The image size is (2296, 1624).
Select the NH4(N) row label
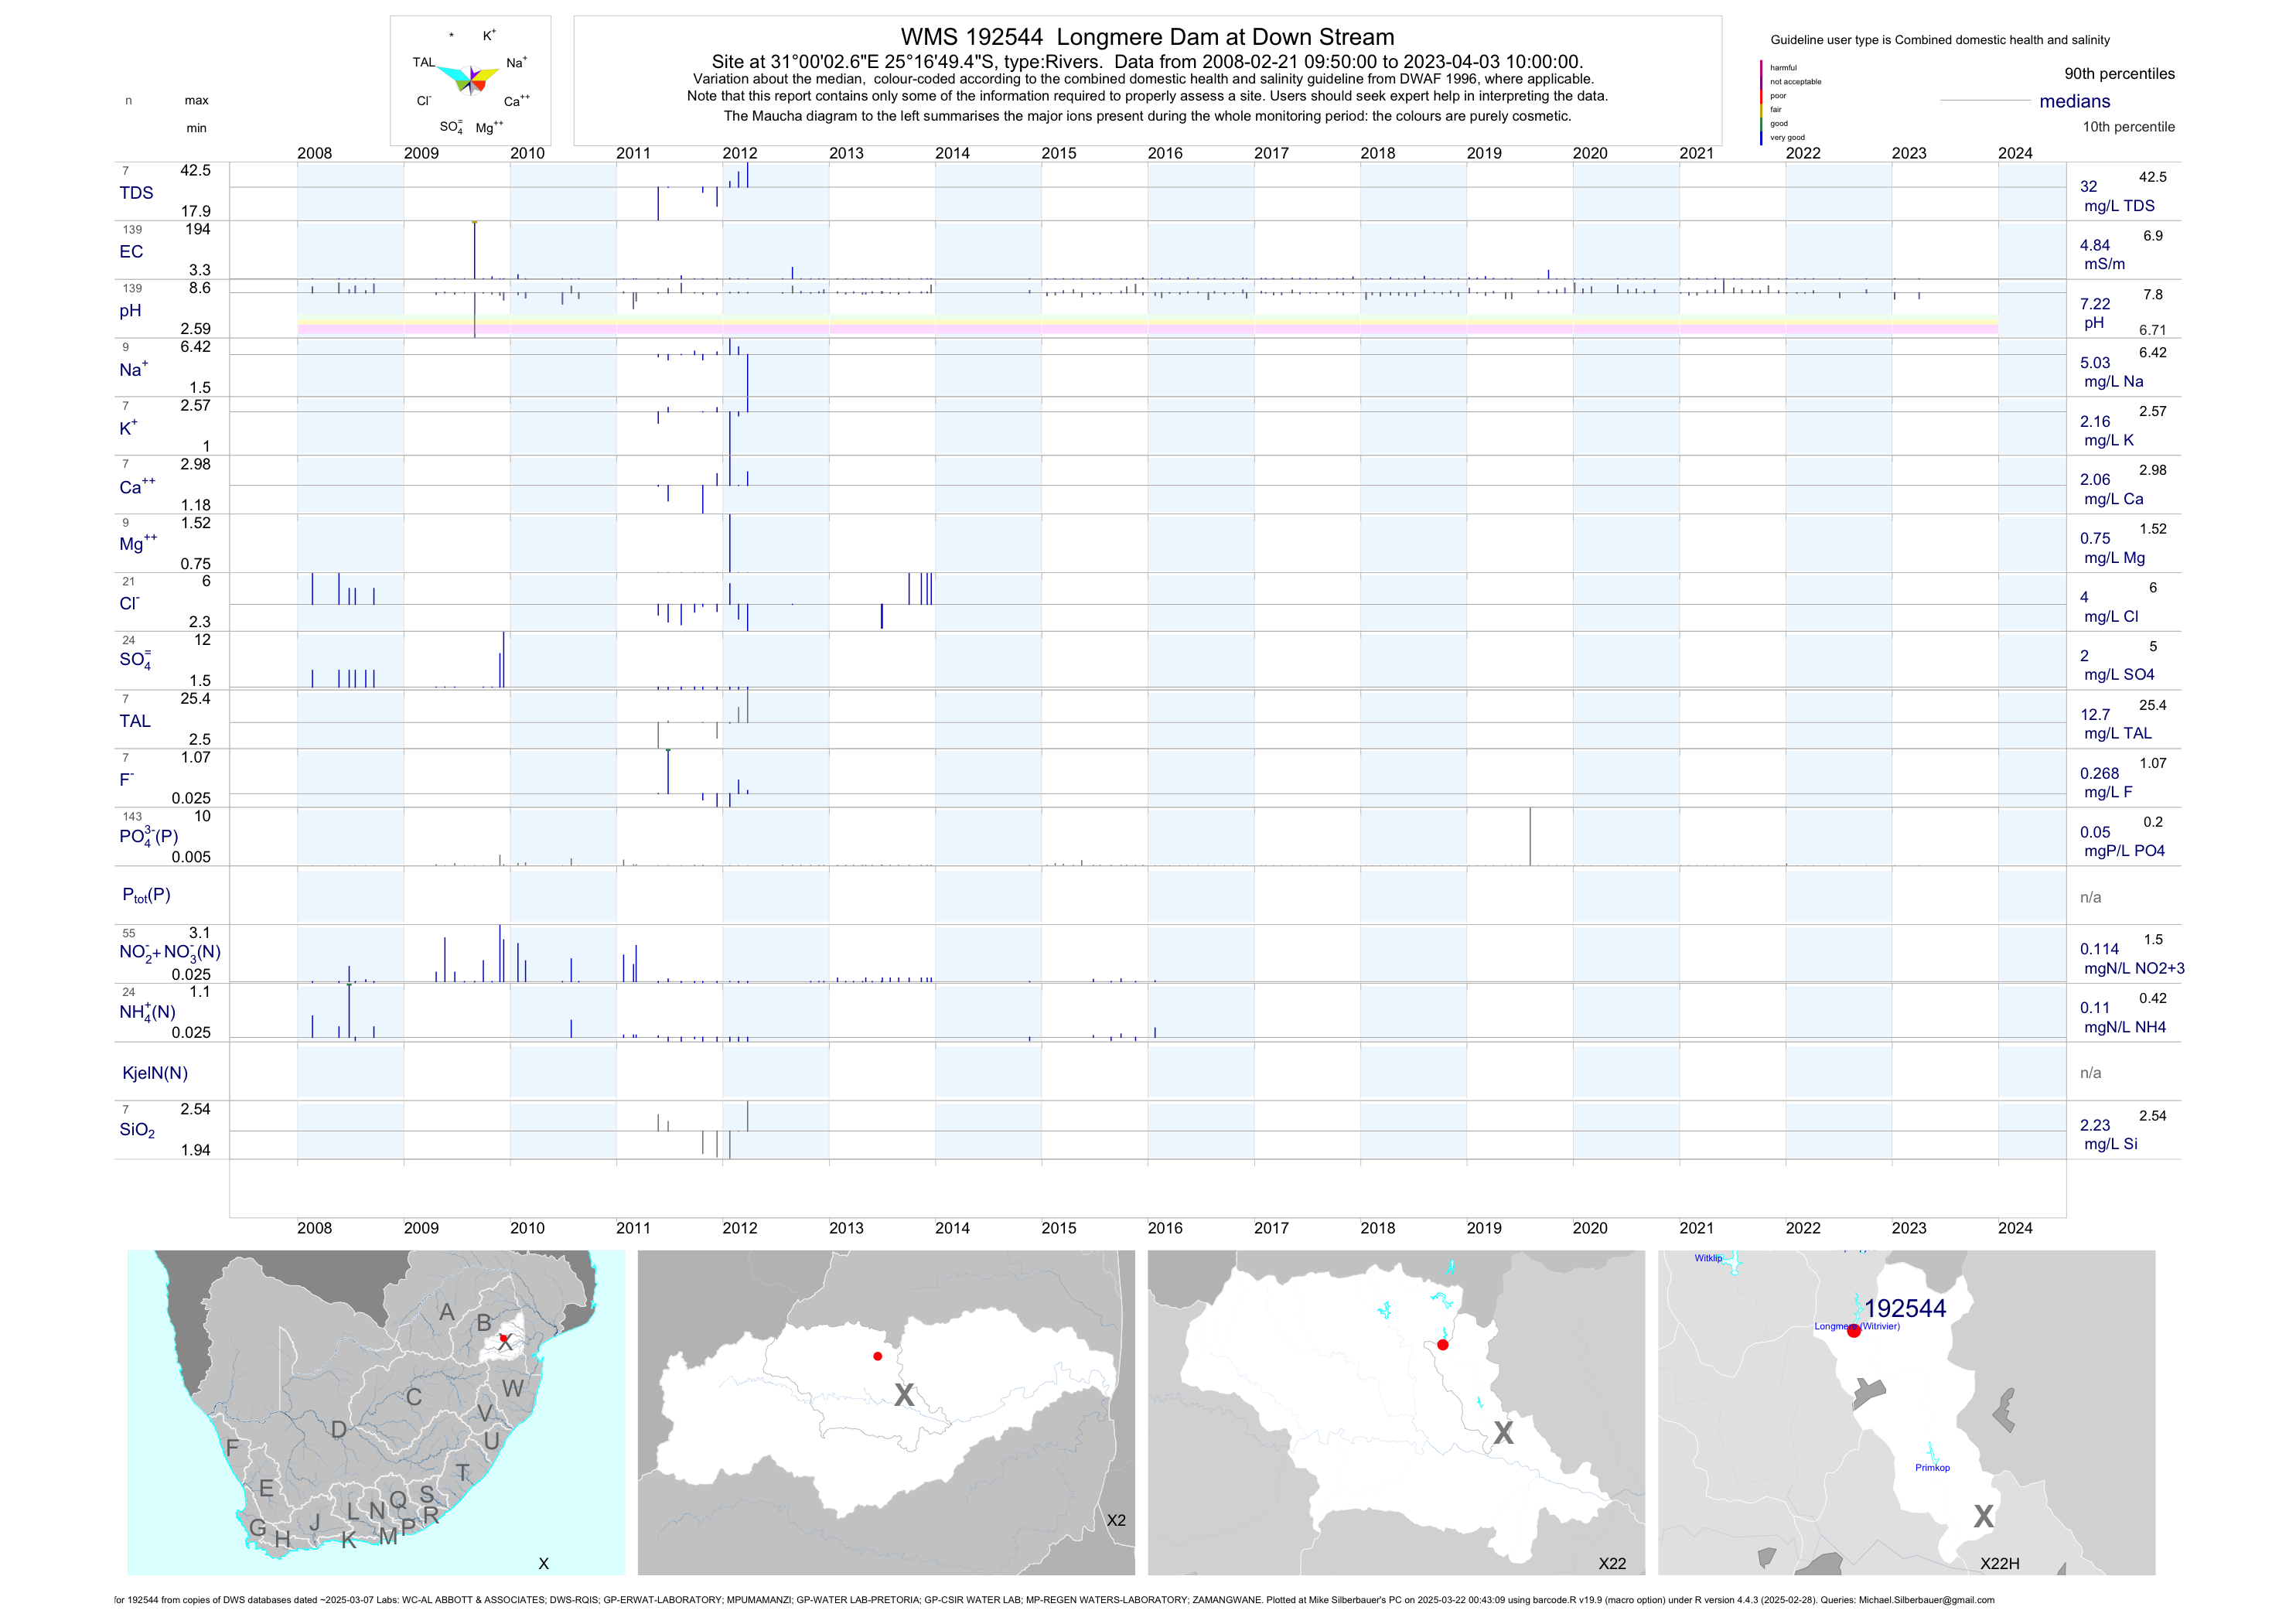click(x=147, y=1012)
